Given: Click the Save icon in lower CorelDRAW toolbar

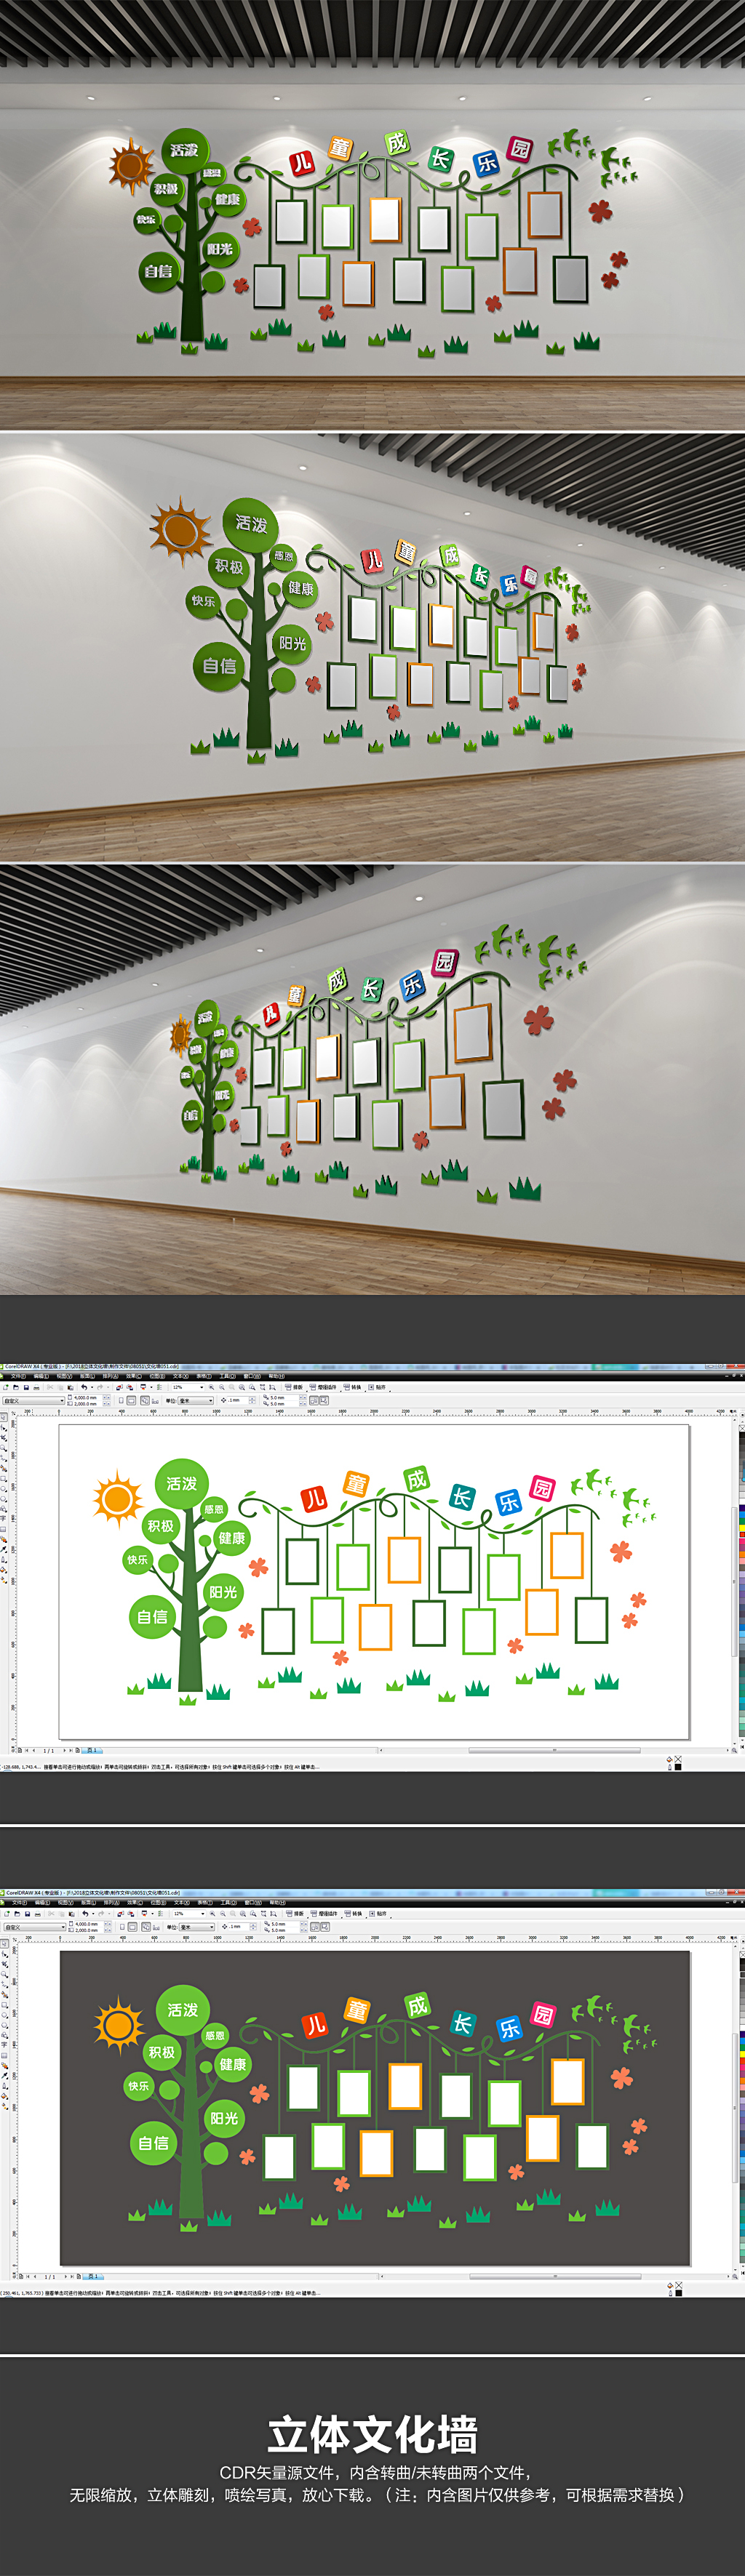Looking at the screenshot, I should [x=26, y=1913].
